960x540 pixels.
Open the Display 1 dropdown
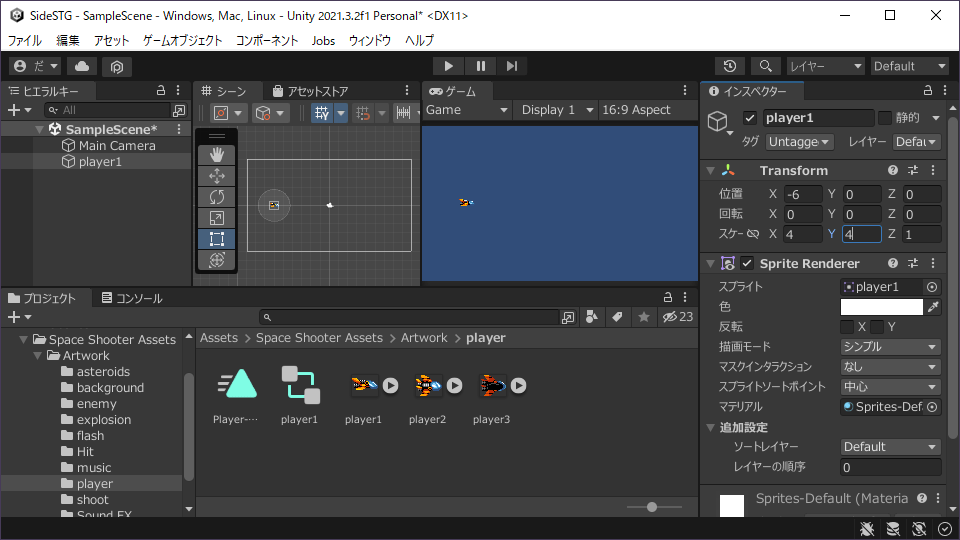click(x=556, y=110)
